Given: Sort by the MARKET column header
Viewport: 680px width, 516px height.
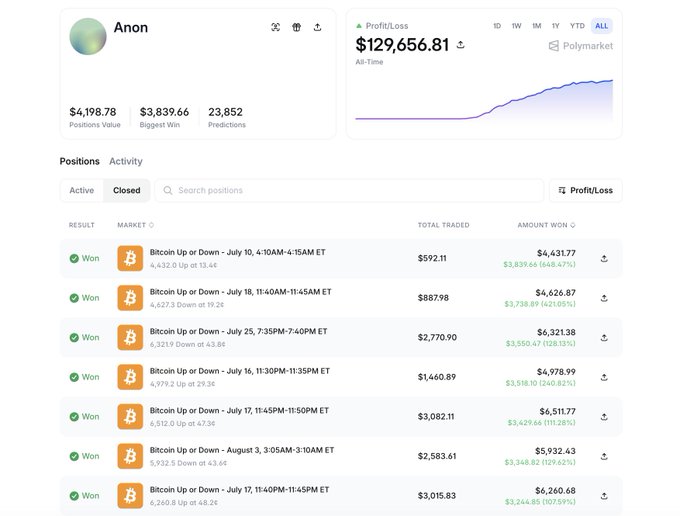Looking at the screenshot, I should (x=135, y=225).
